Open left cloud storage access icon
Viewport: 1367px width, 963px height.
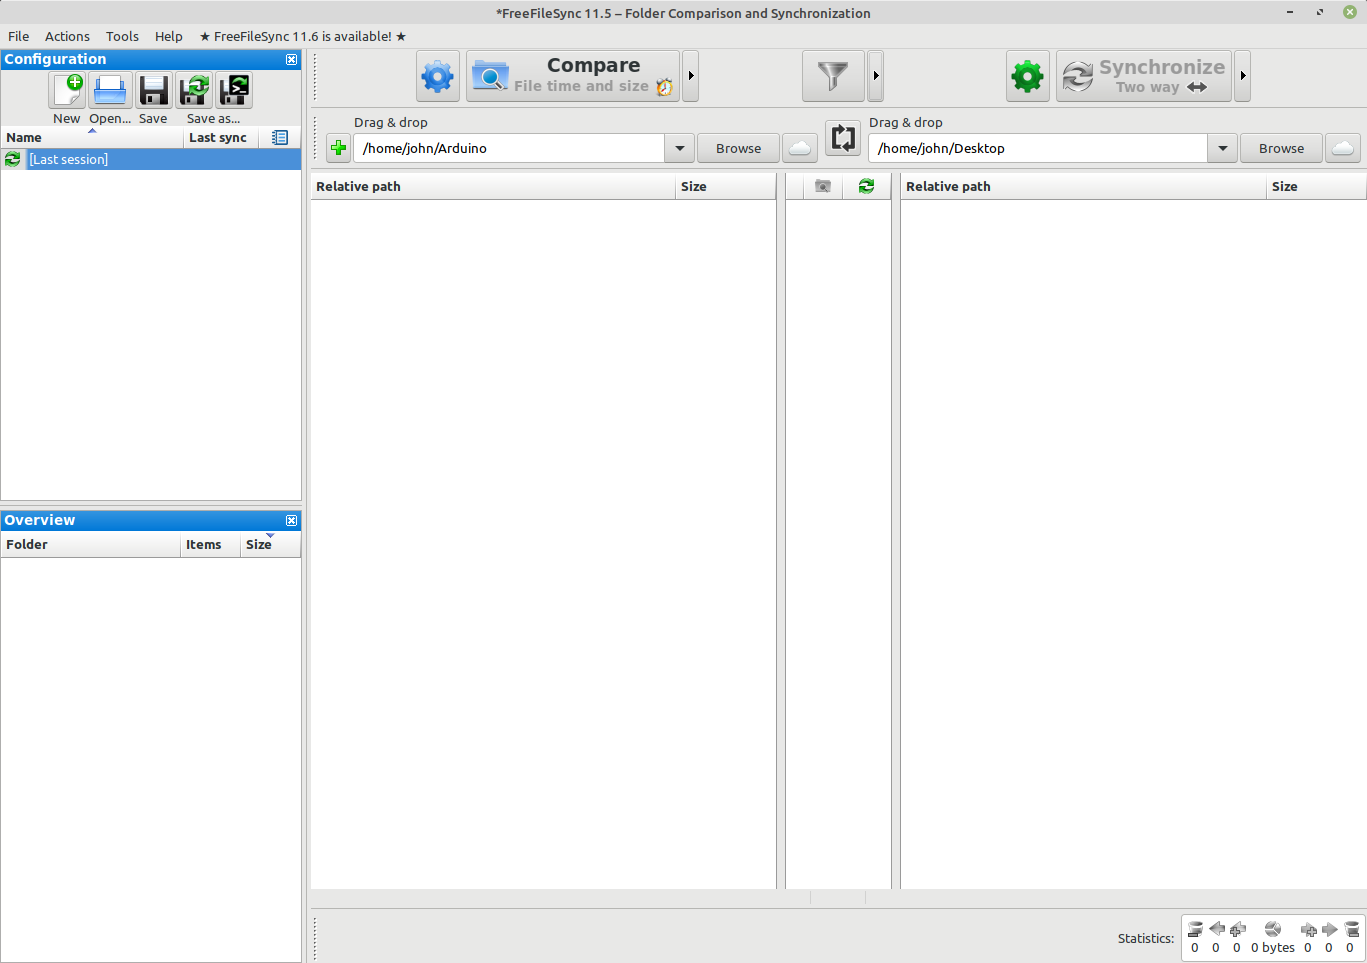click(x=800, y=148)
